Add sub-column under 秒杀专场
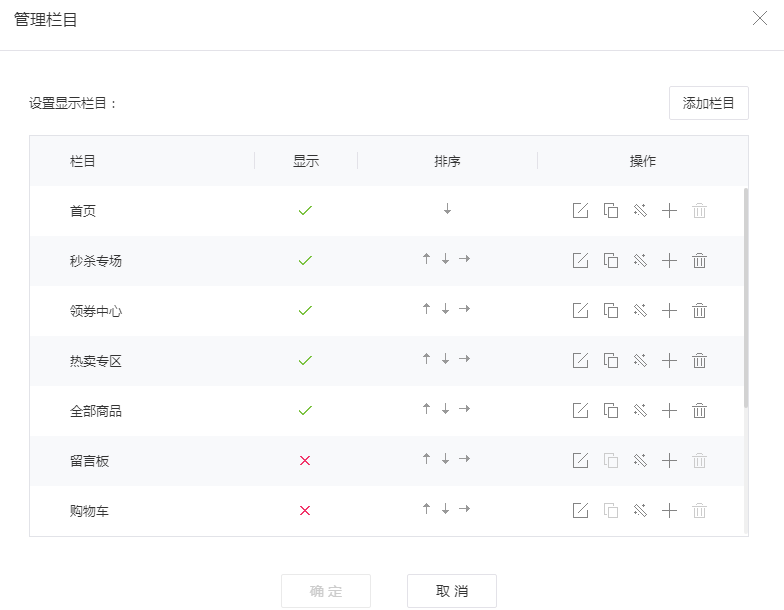This screenshot has height=610, width=784. point(669,260)
